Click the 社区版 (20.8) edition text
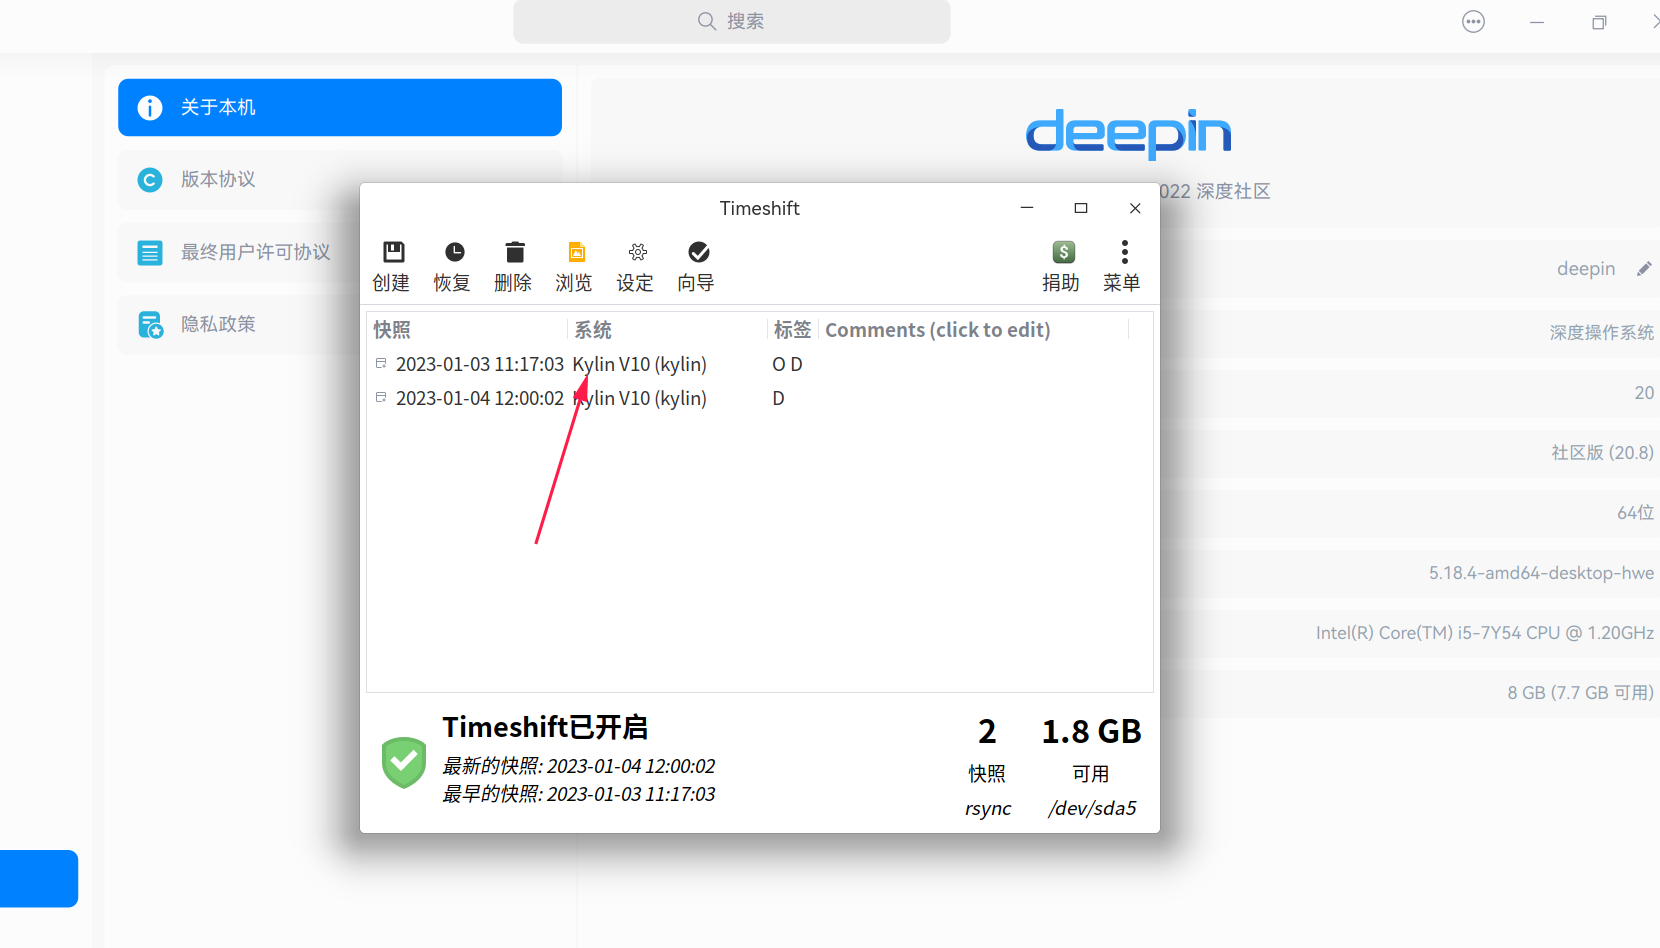Screen dimensions: 1660x948 pyautogui.click(x=1603, y=453)
